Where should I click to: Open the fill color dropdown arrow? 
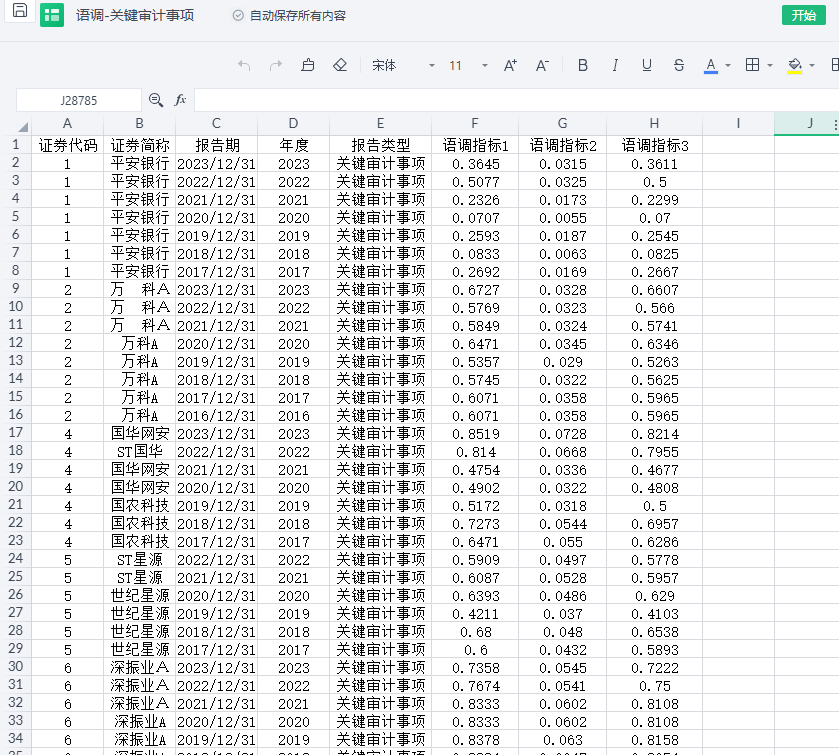(x=812, y=66)
